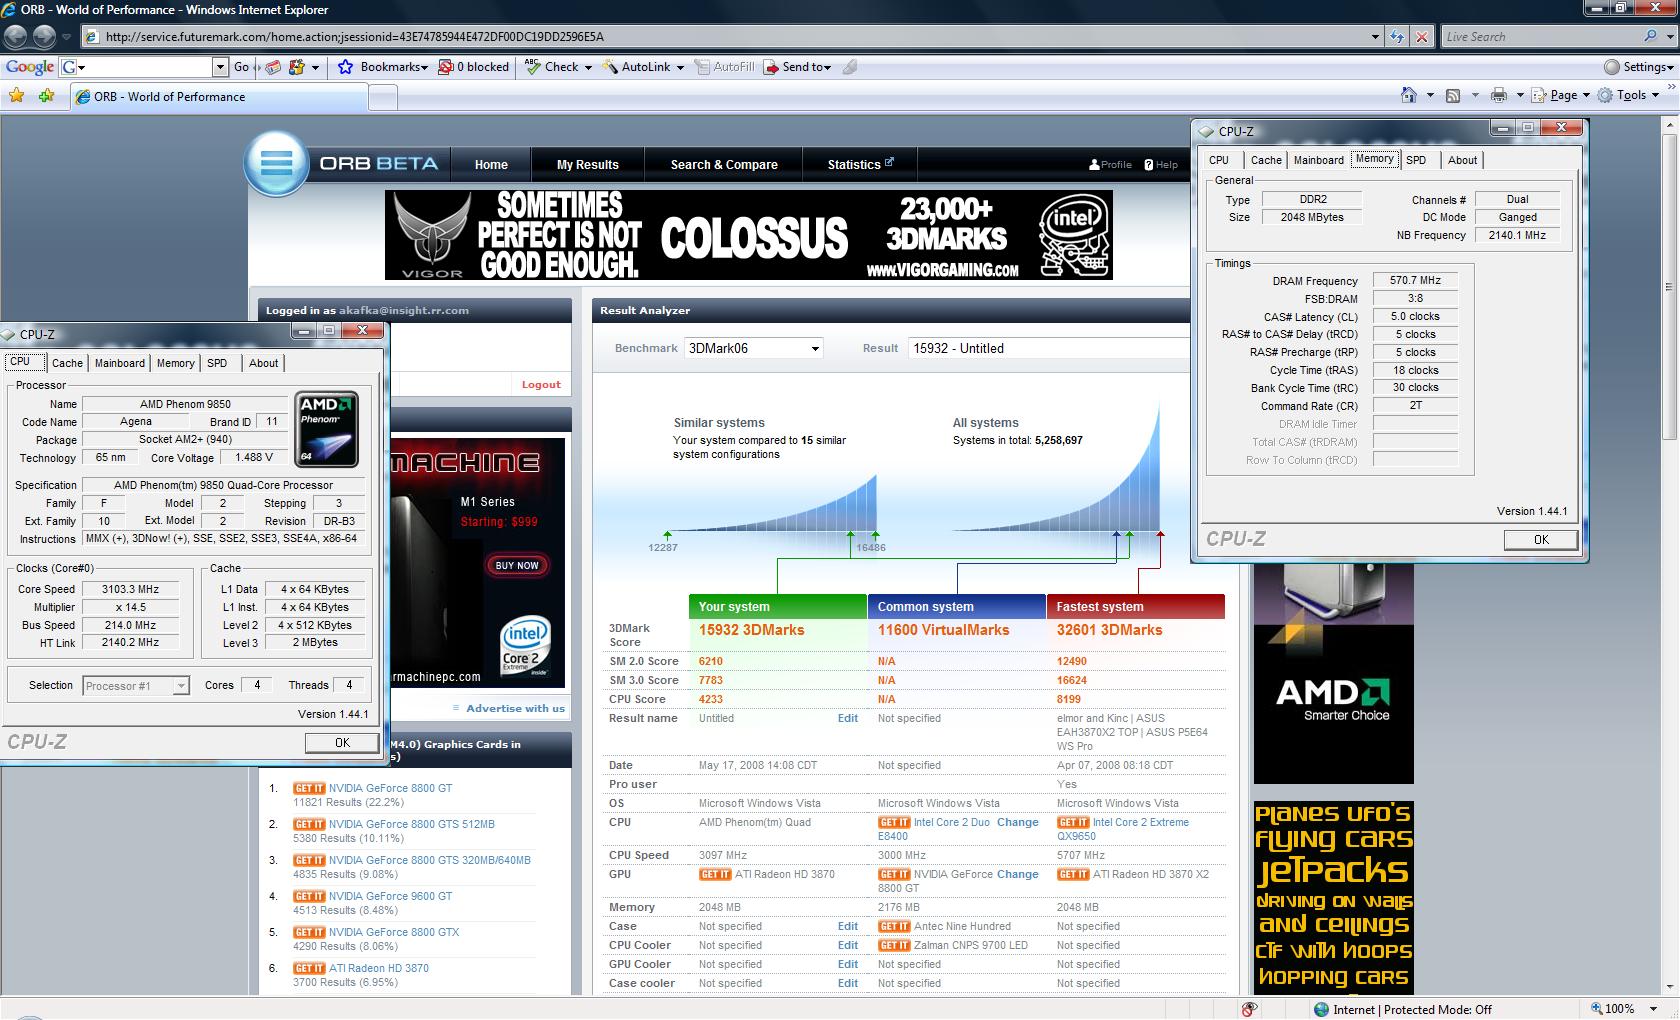Open the Benchmark 3DMark06 dropdown

point(754,348)
